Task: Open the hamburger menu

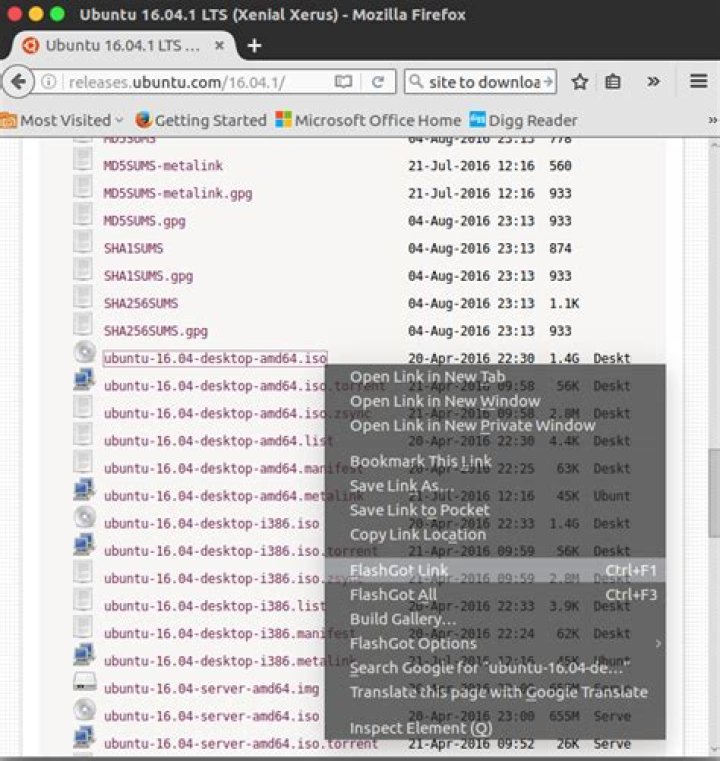Action: [699, 81]
